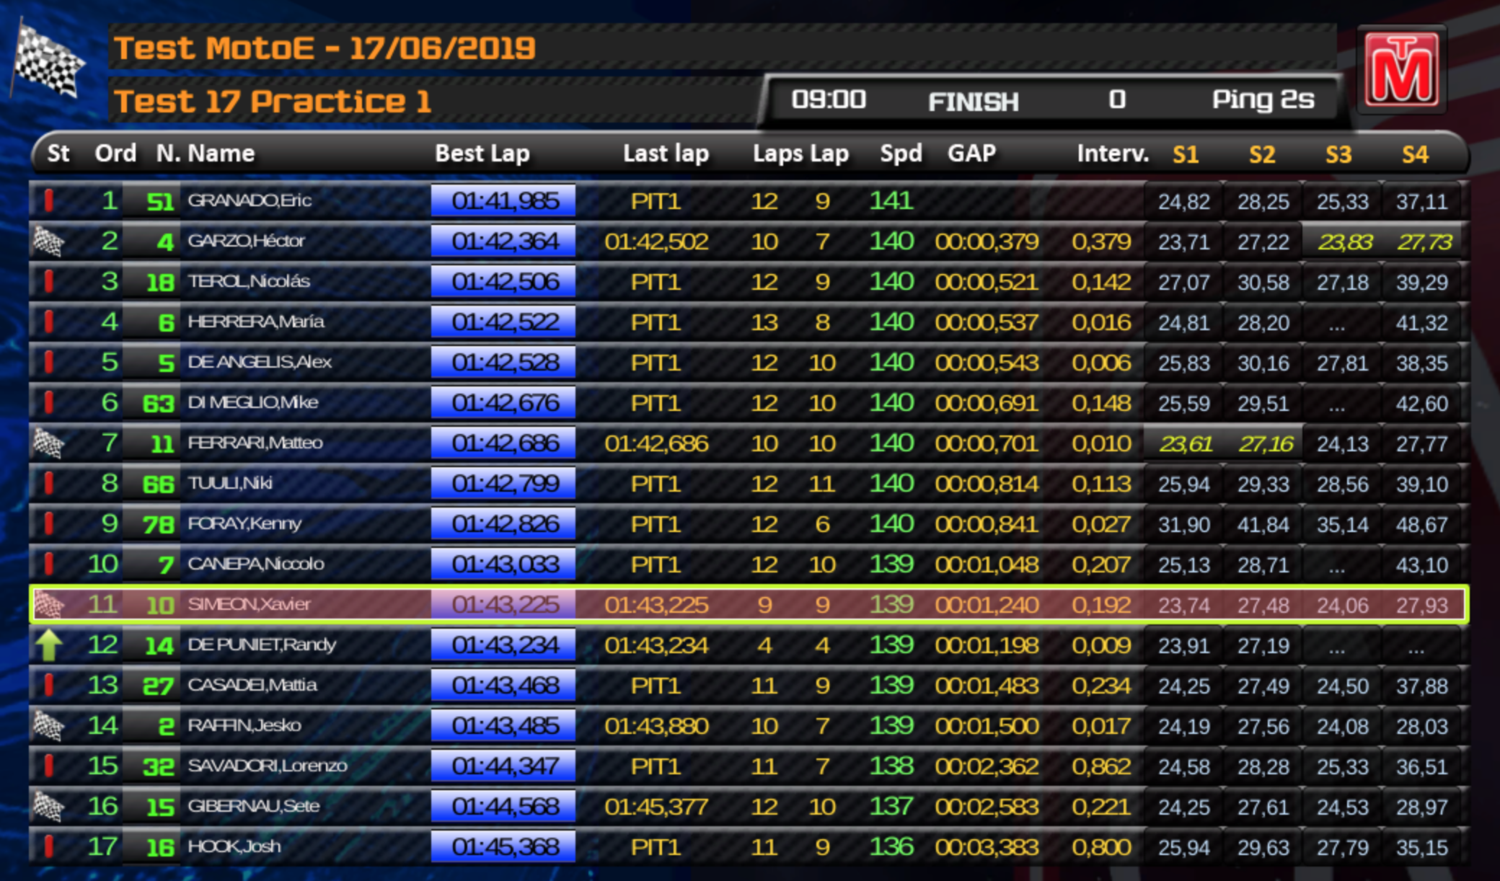Viewport: 1500px width, 881px height.
Task: Click the Ord column header
Action: coord(115,154)
